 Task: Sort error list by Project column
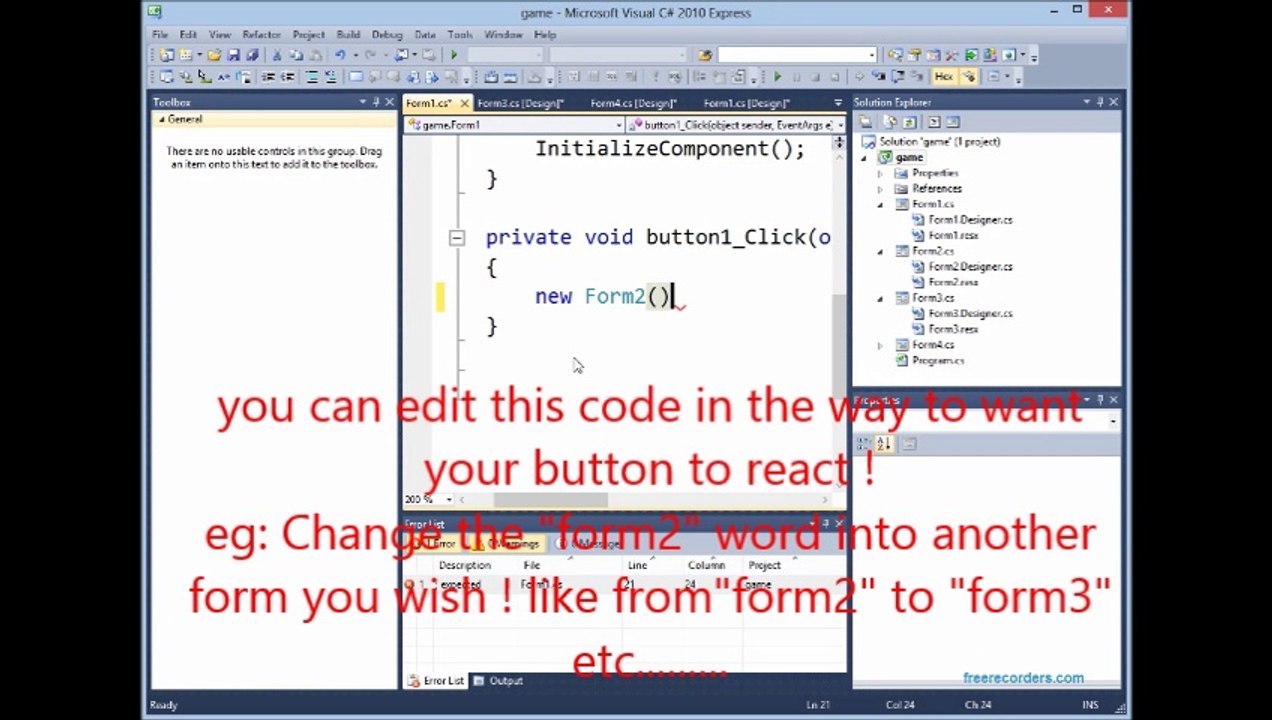point(764,565)
